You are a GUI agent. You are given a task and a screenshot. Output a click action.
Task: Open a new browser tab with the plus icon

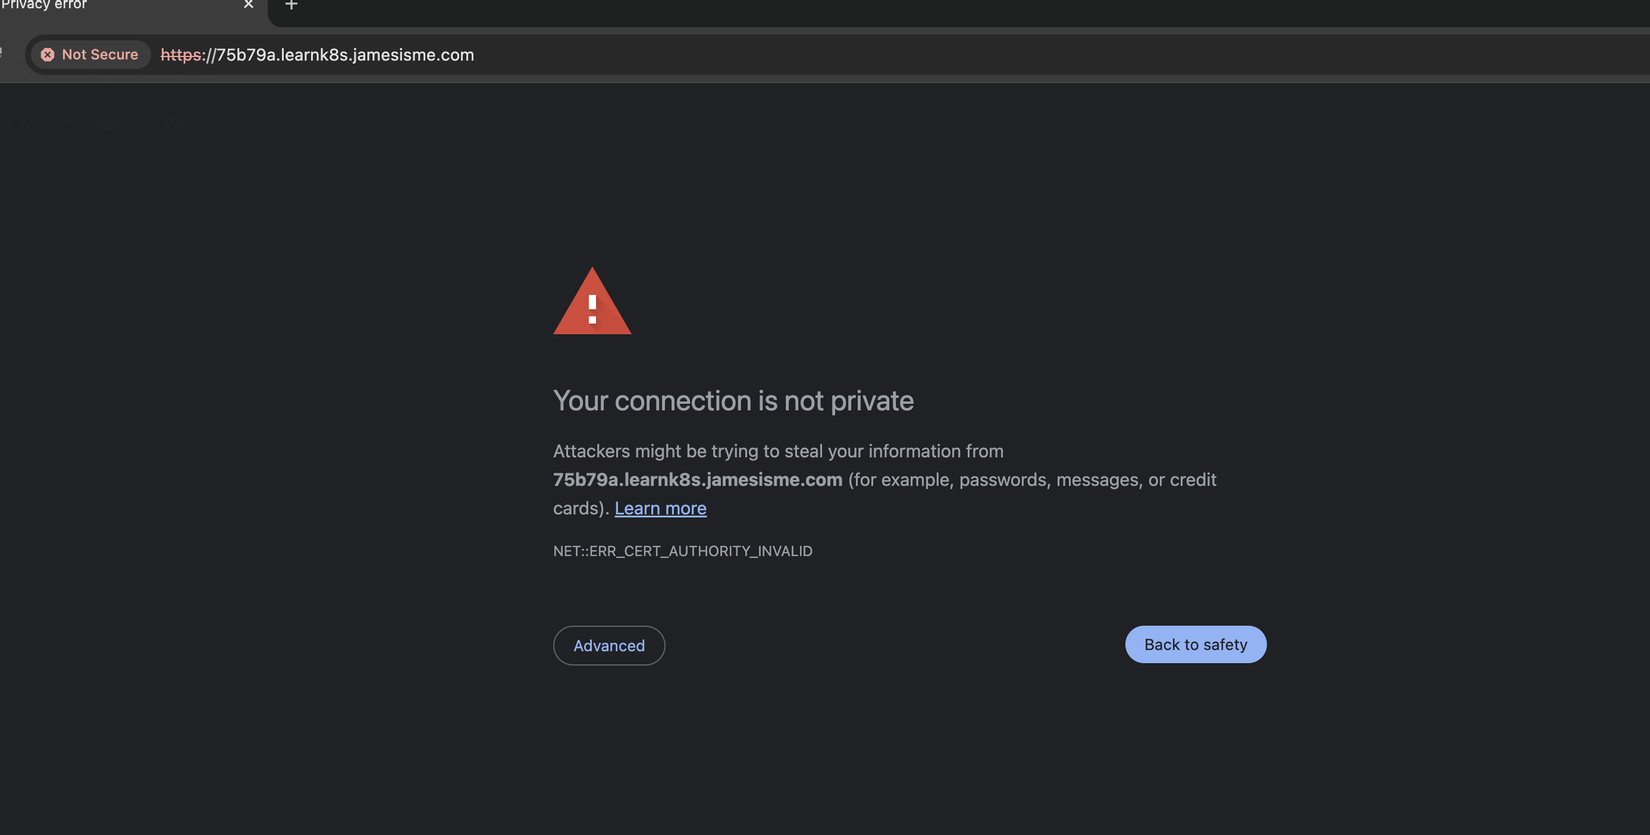(x=291, y=6)
